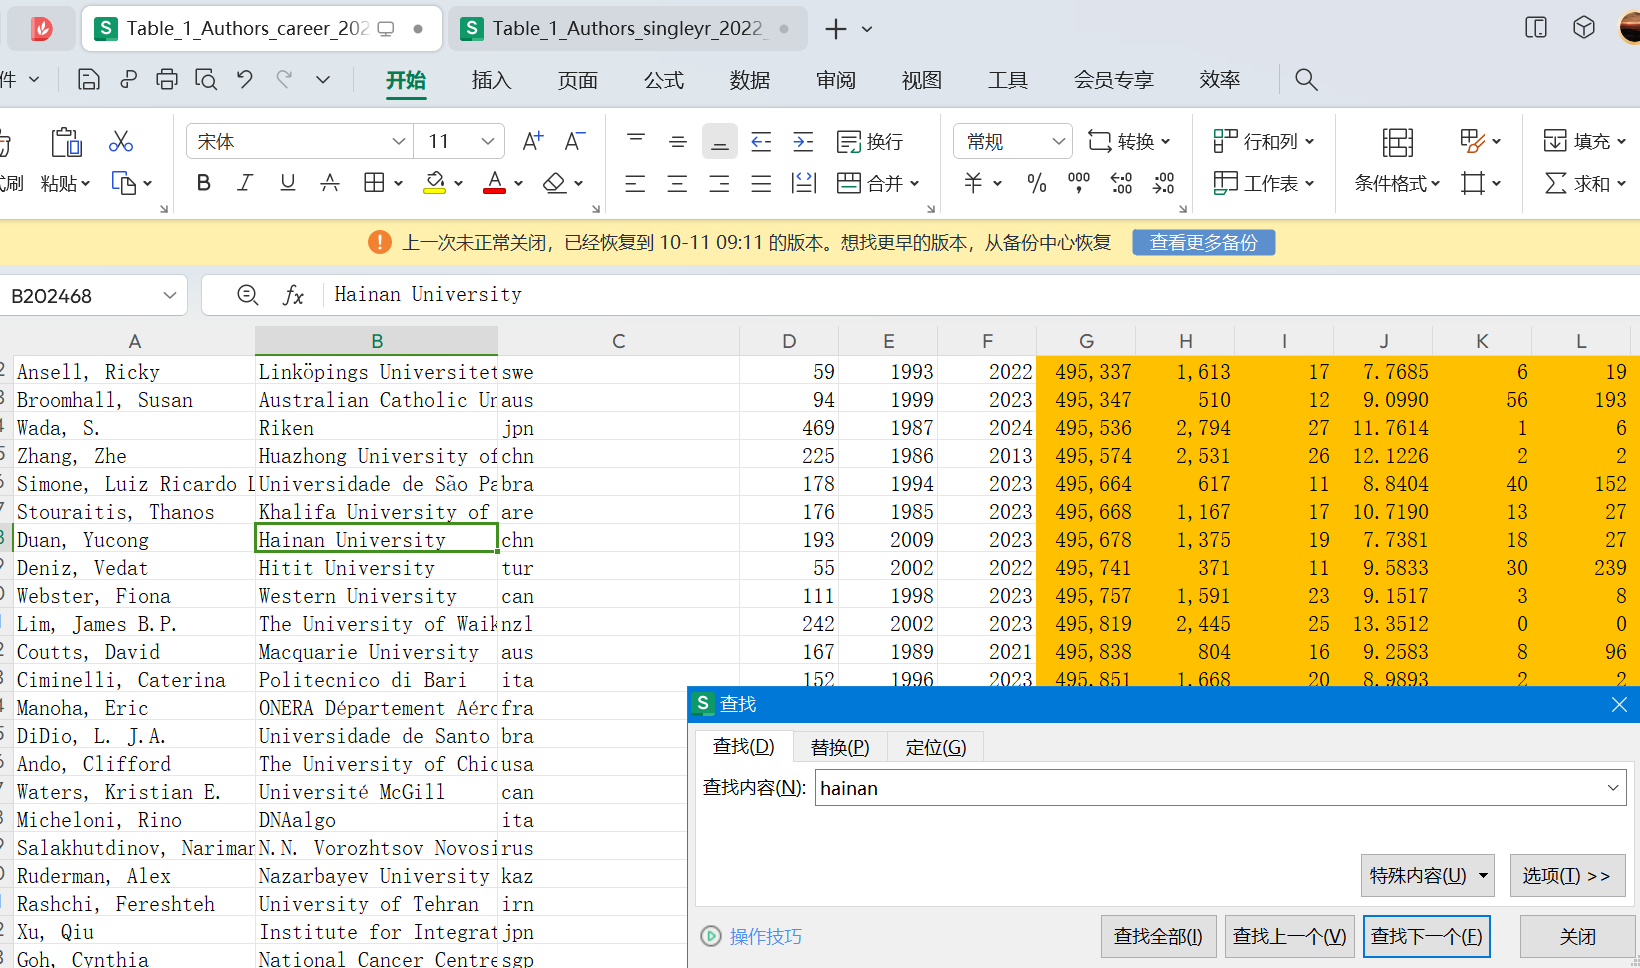Viewport: 1640px width, 968px height.
Task: Select column B header
Action: [377, 341]
